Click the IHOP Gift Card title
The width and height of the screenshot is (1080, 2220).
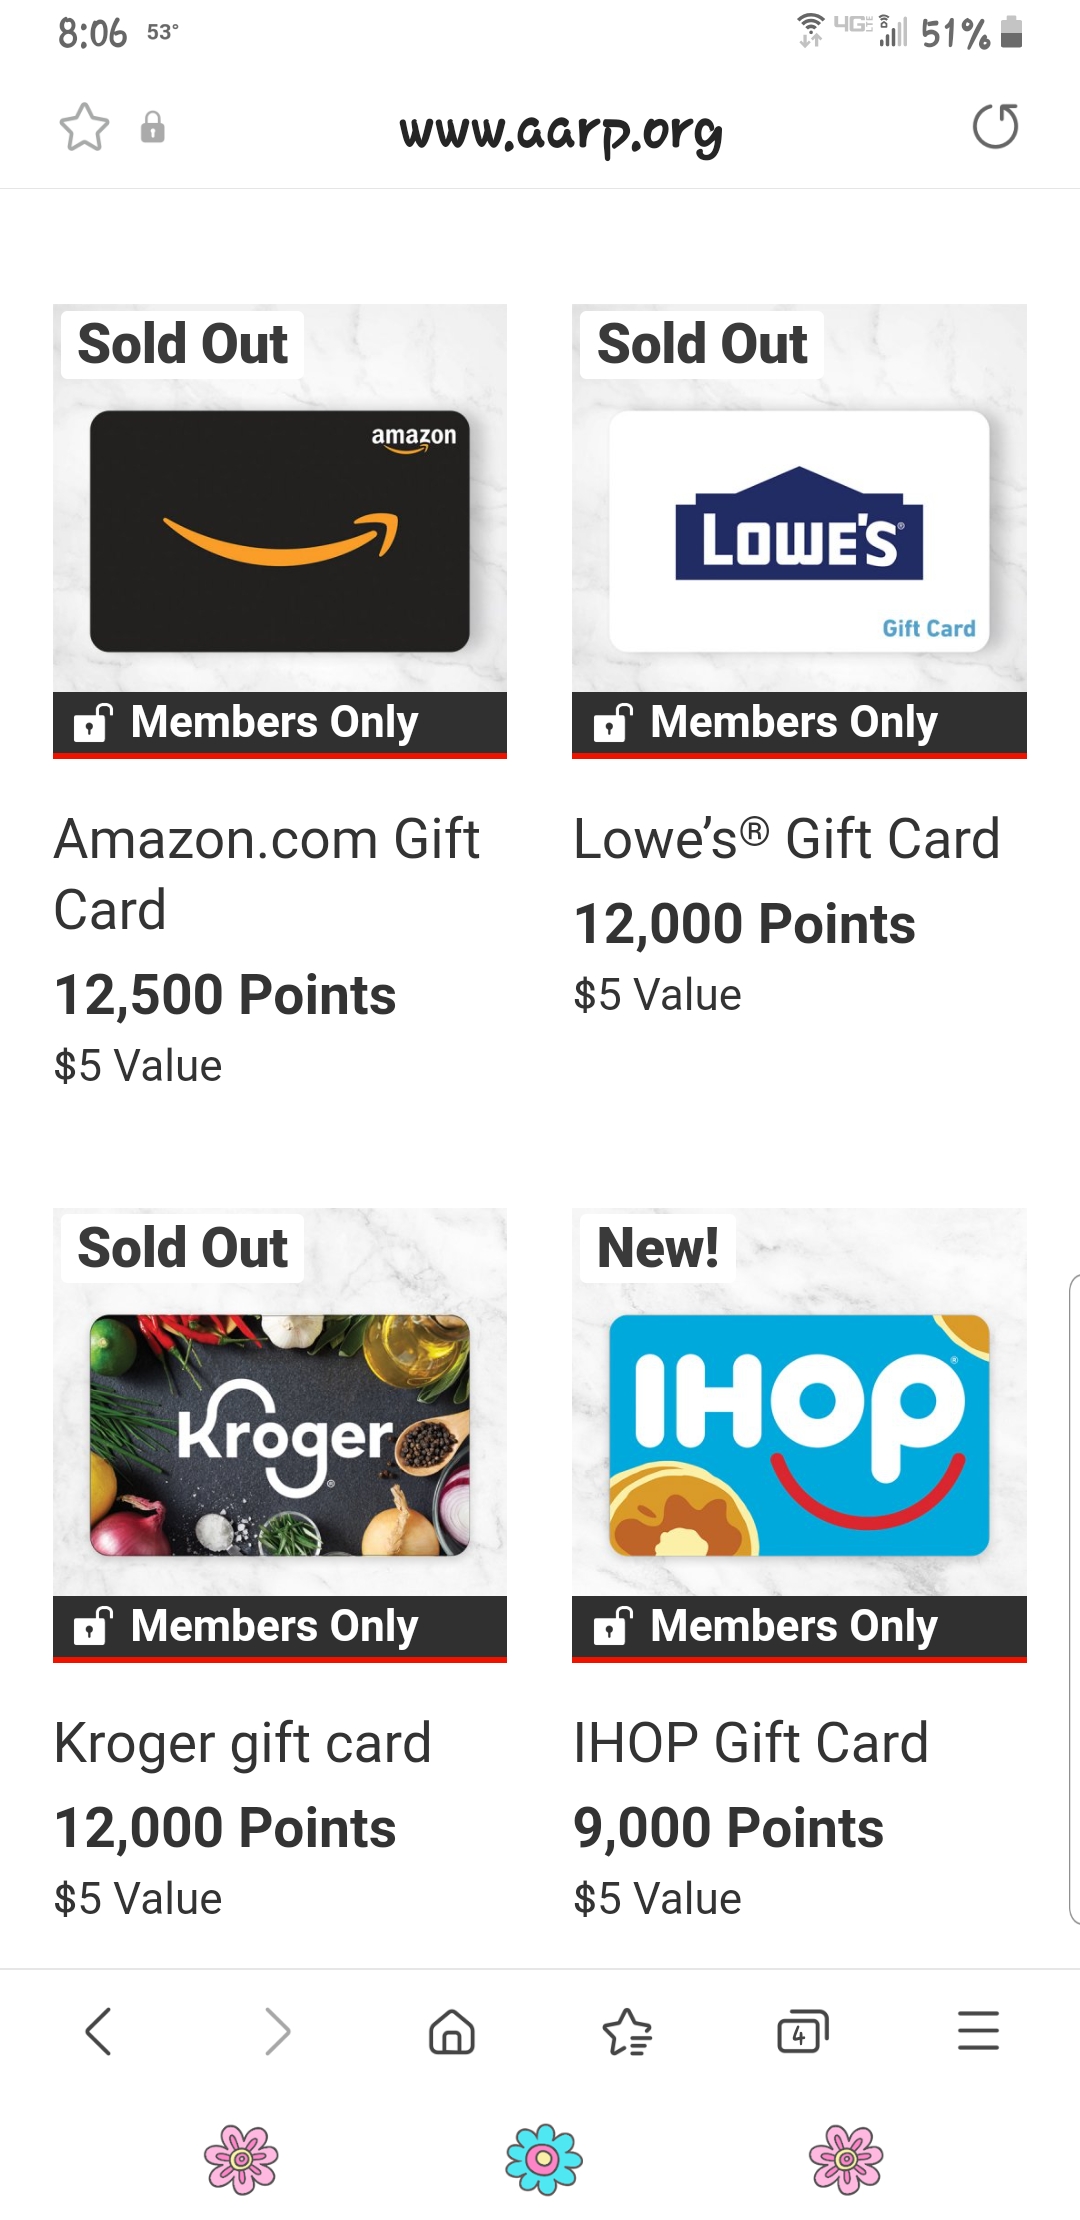pos(751,1743)
